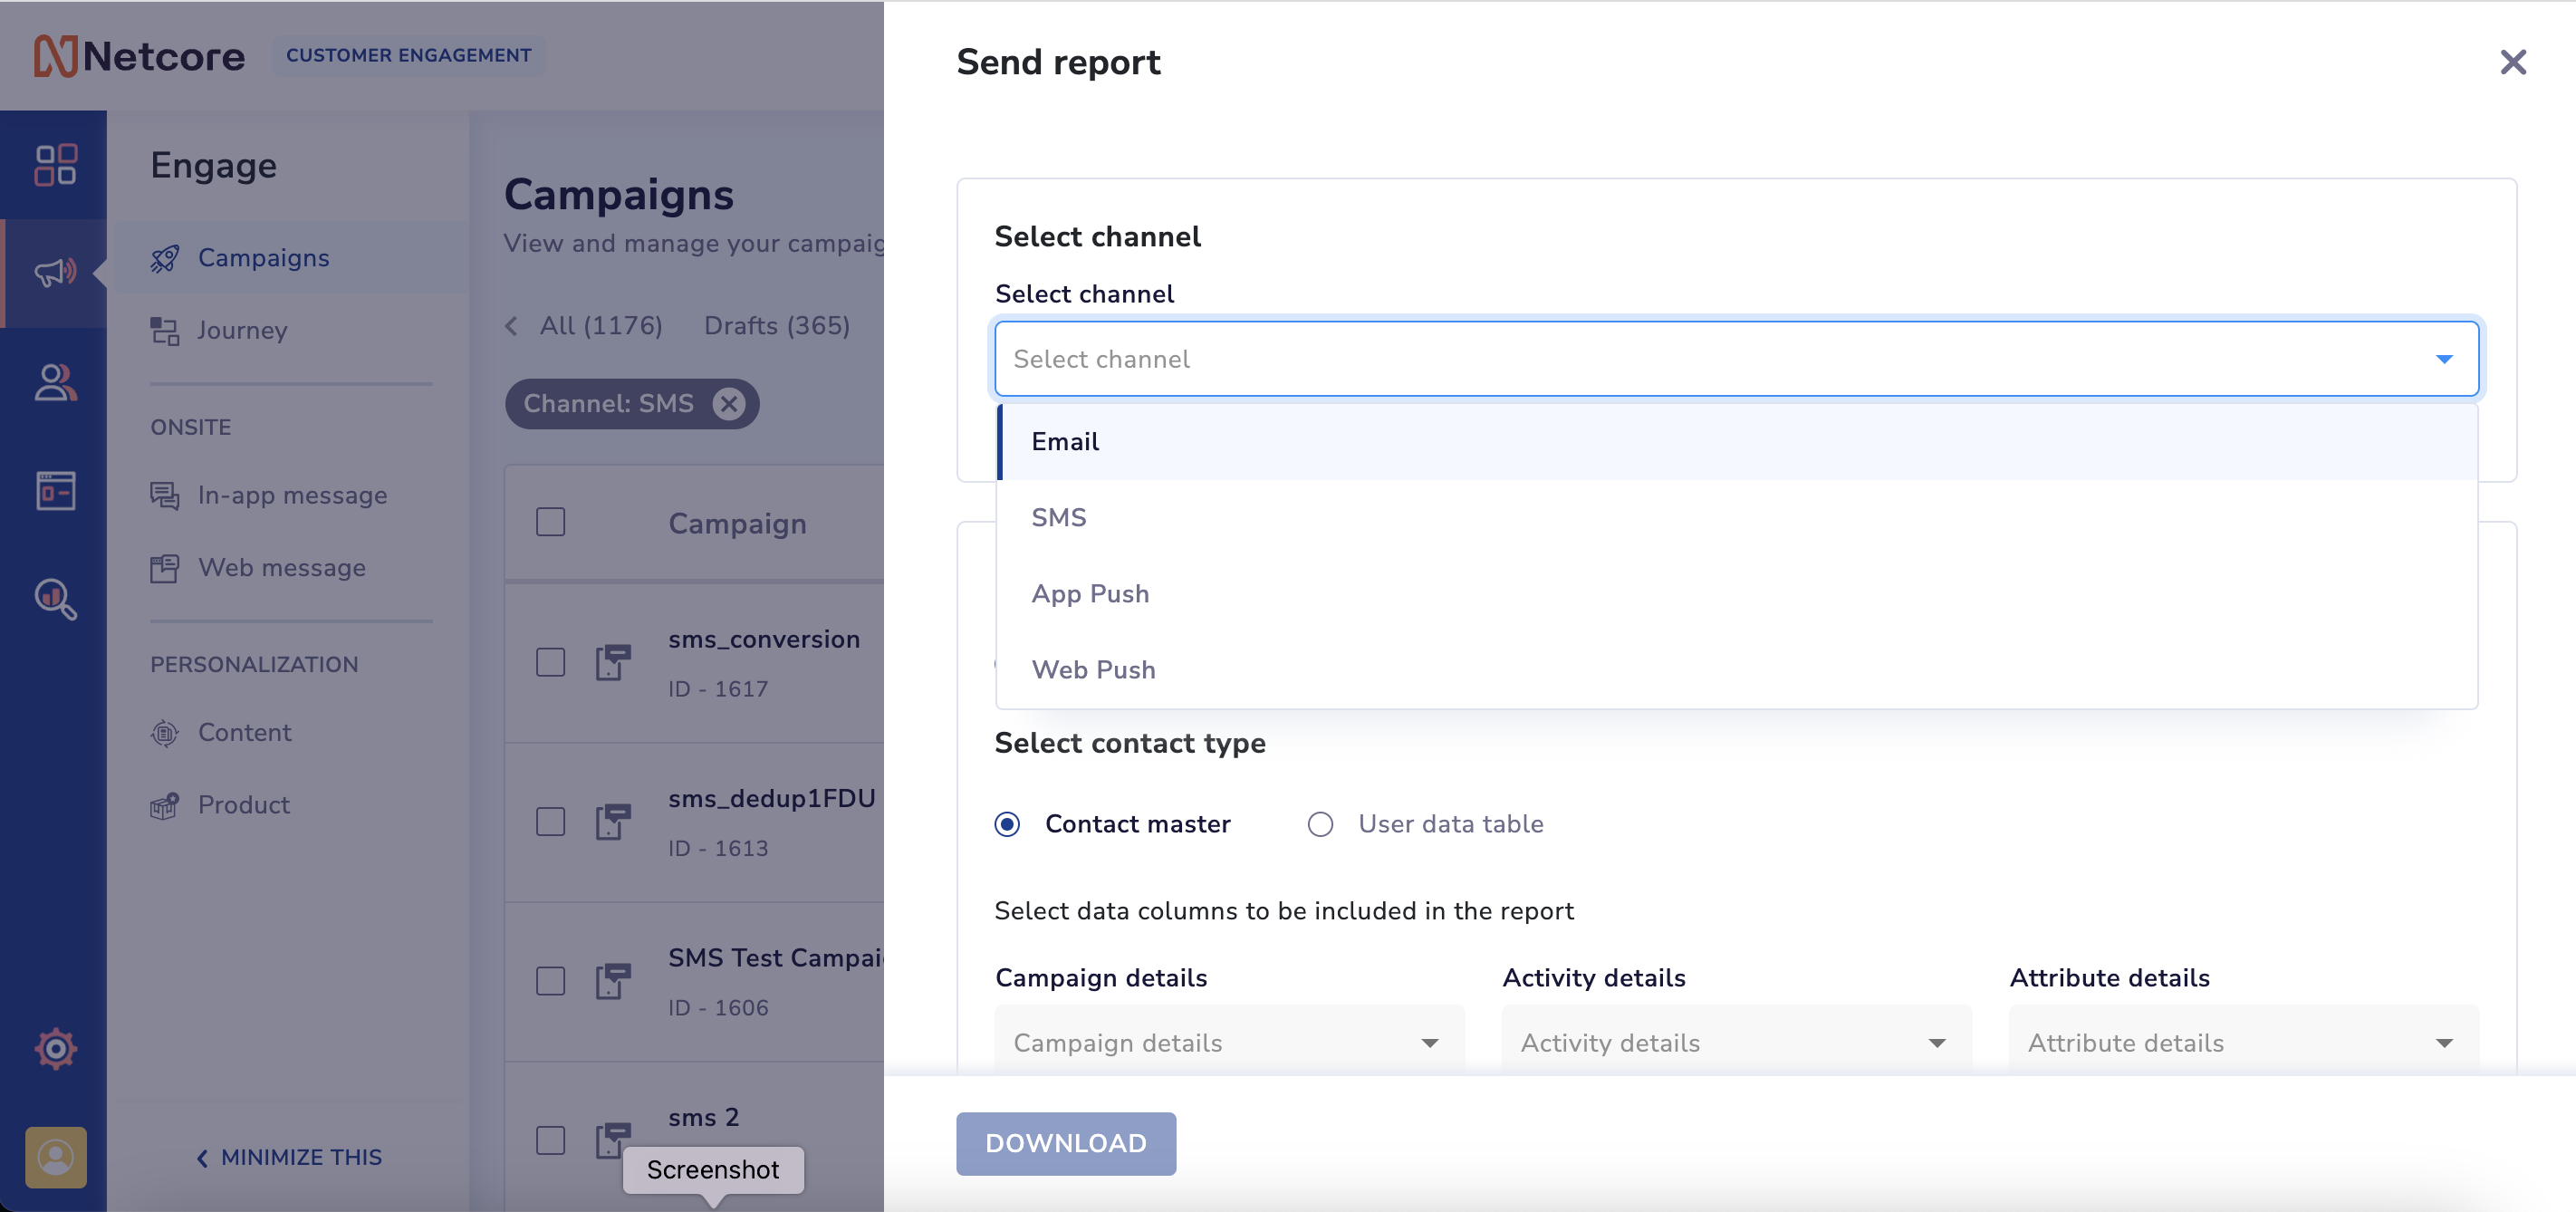This screenshot has width=2576, height=1212.
Task: Open the Attribute details dropdown
Action: click(x=2243, y=1043)
